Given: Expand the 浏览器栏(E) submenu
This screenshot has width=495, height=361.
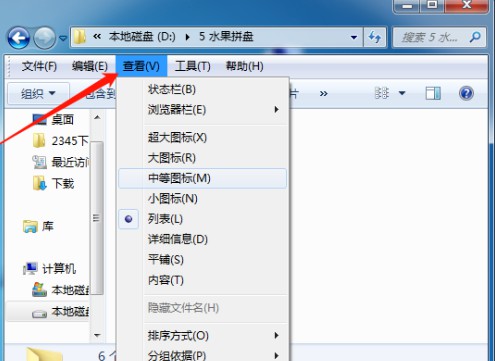Looking at the screenshot, I should [203, 110].
